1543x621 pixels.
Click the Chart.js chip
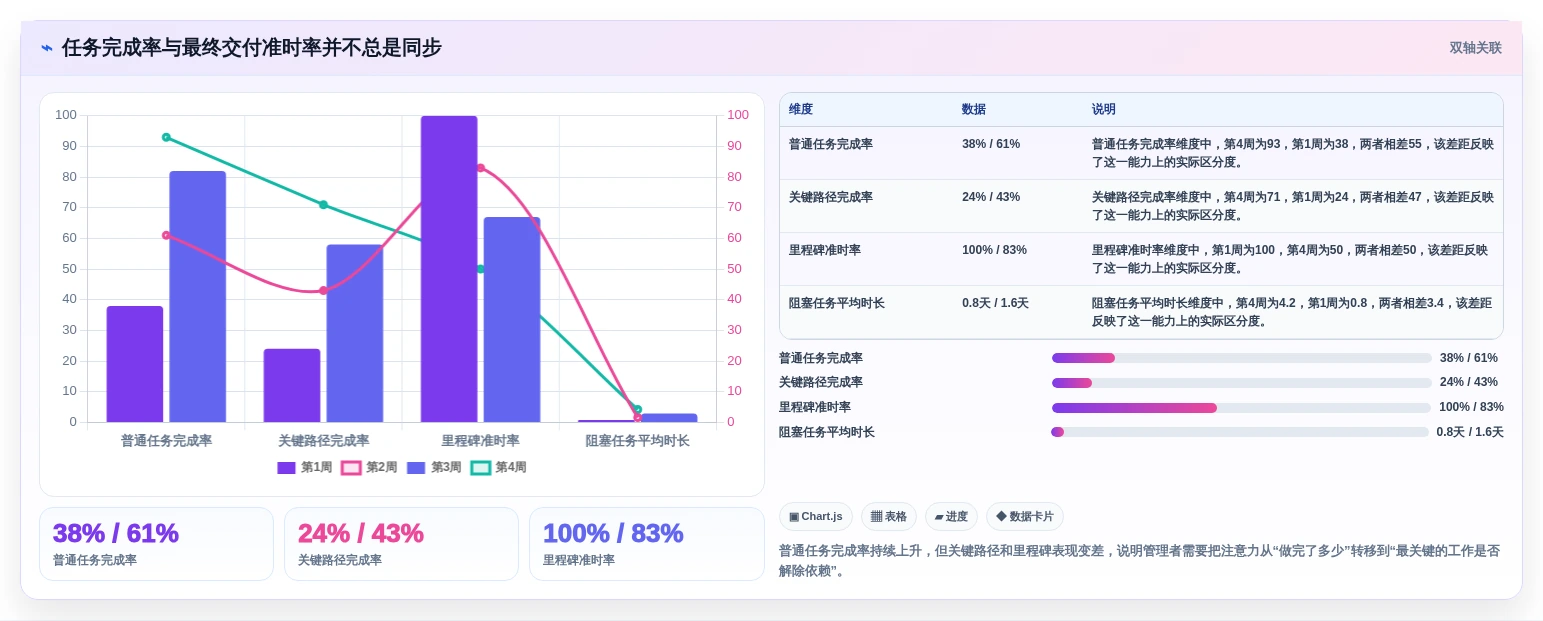point(816,516)
